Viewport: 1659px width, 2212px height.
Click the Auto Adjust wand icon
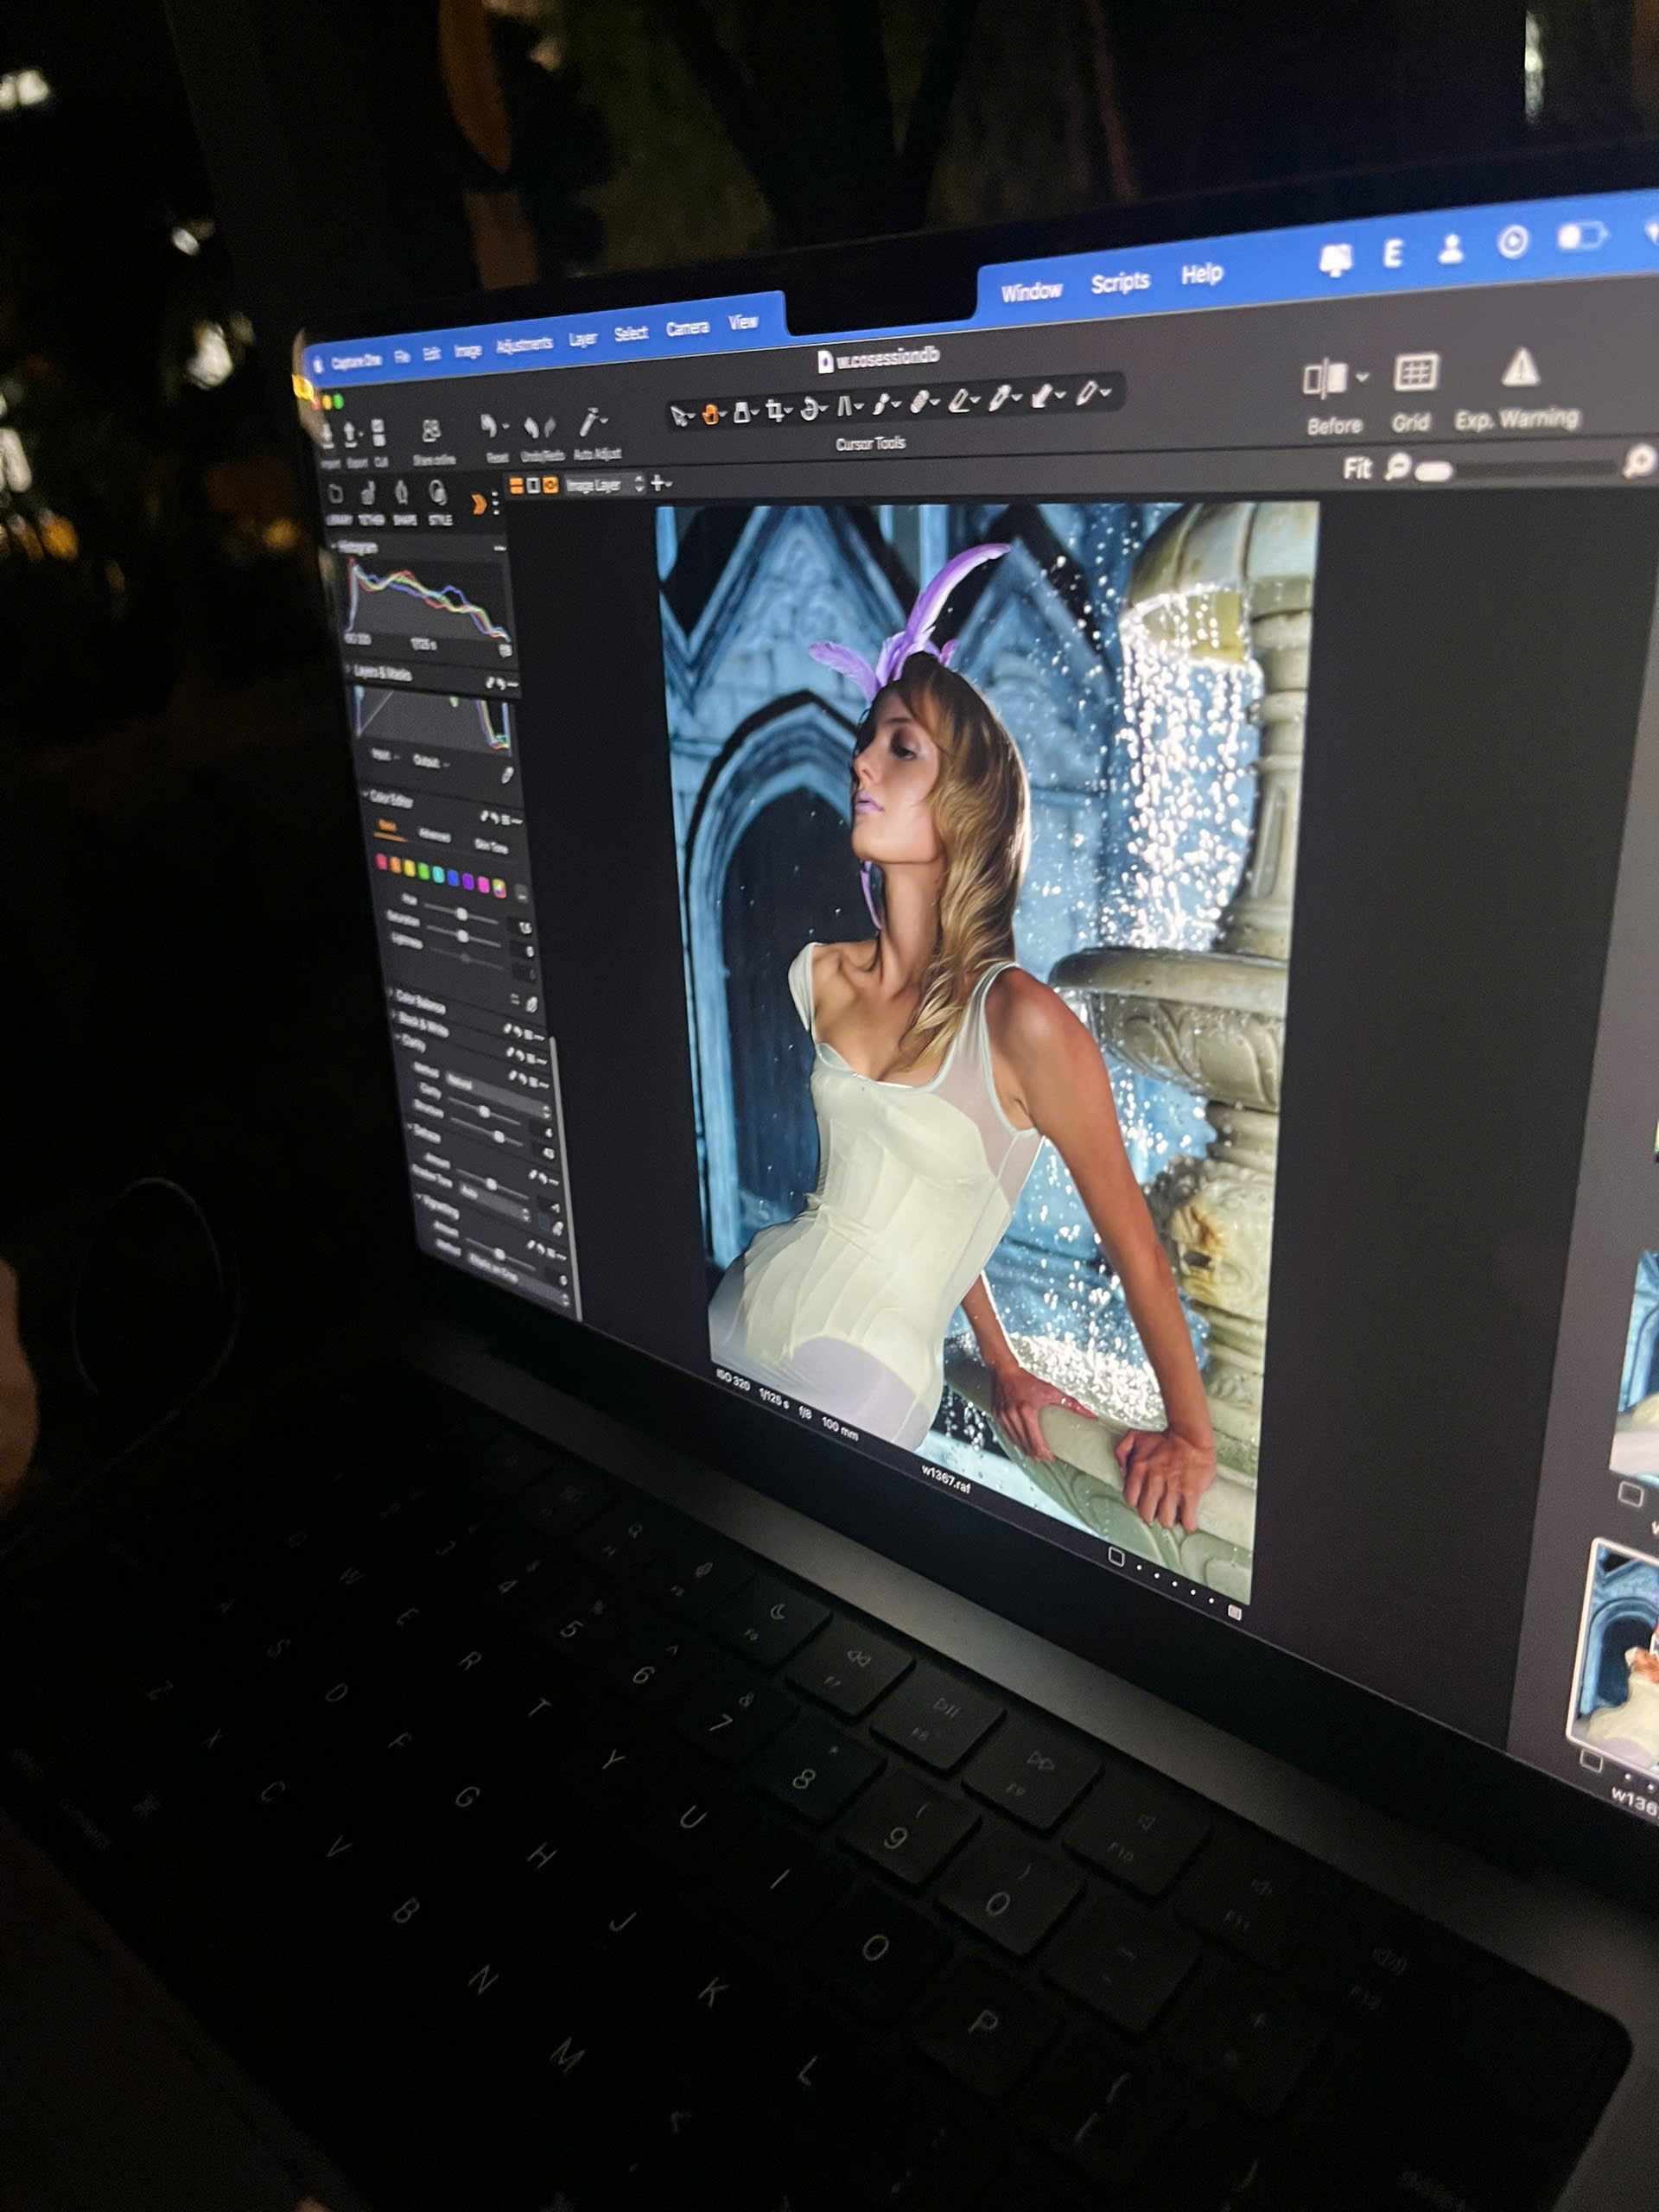[x=592, y=421]
